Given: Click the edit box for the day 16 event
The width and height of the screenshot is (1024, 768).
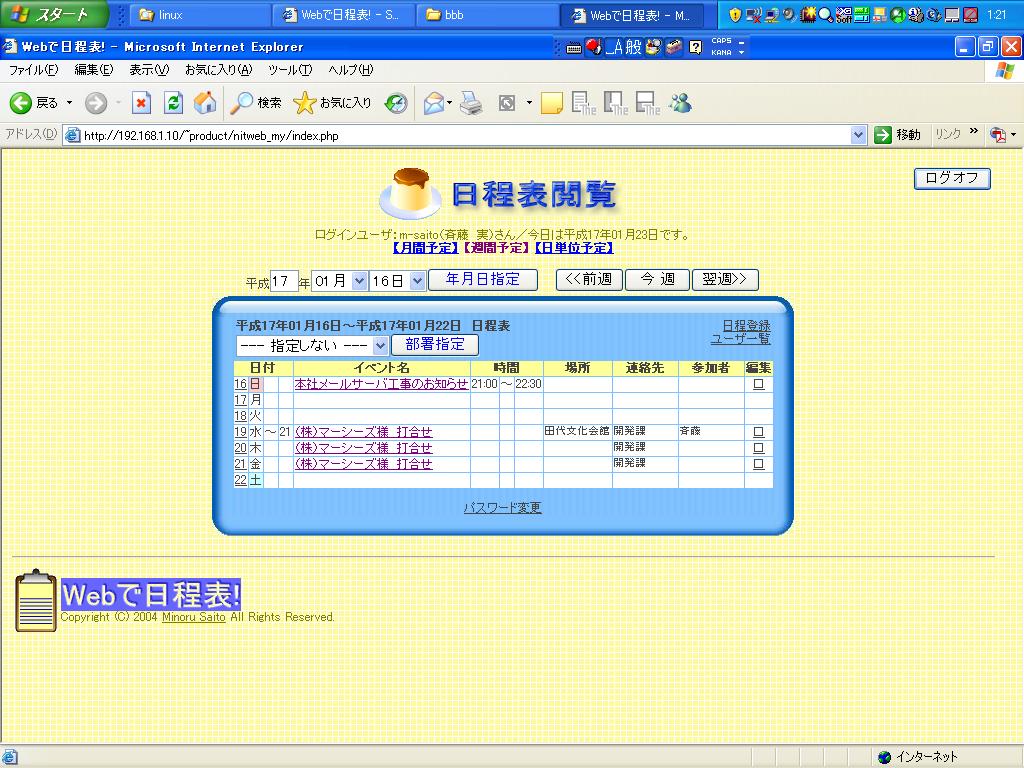Looking at the screenshot, I should pyautogui.click(x=758, y=384).
